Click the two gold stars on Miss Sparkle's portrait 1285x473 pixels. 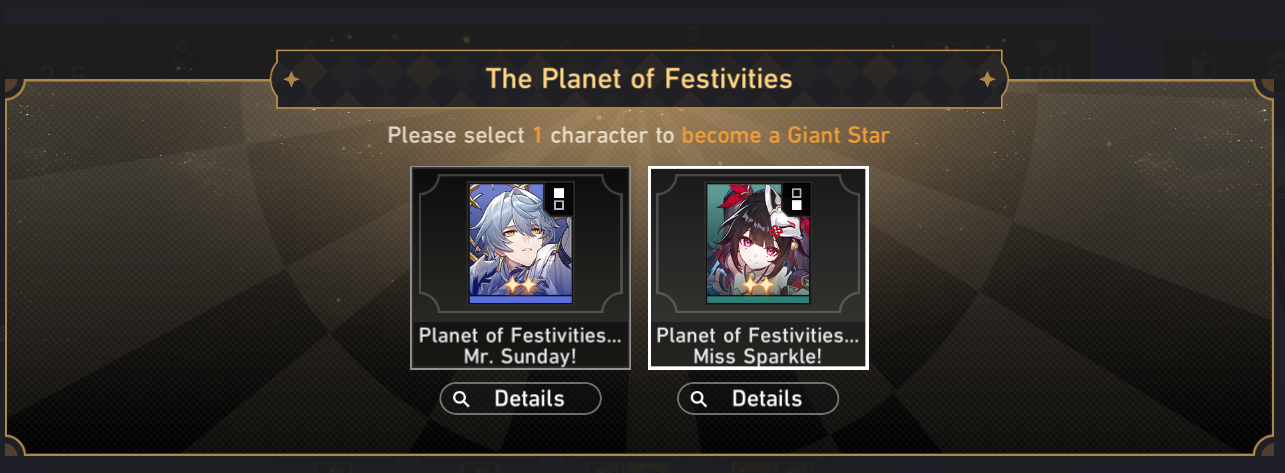[x=758, y=285]
